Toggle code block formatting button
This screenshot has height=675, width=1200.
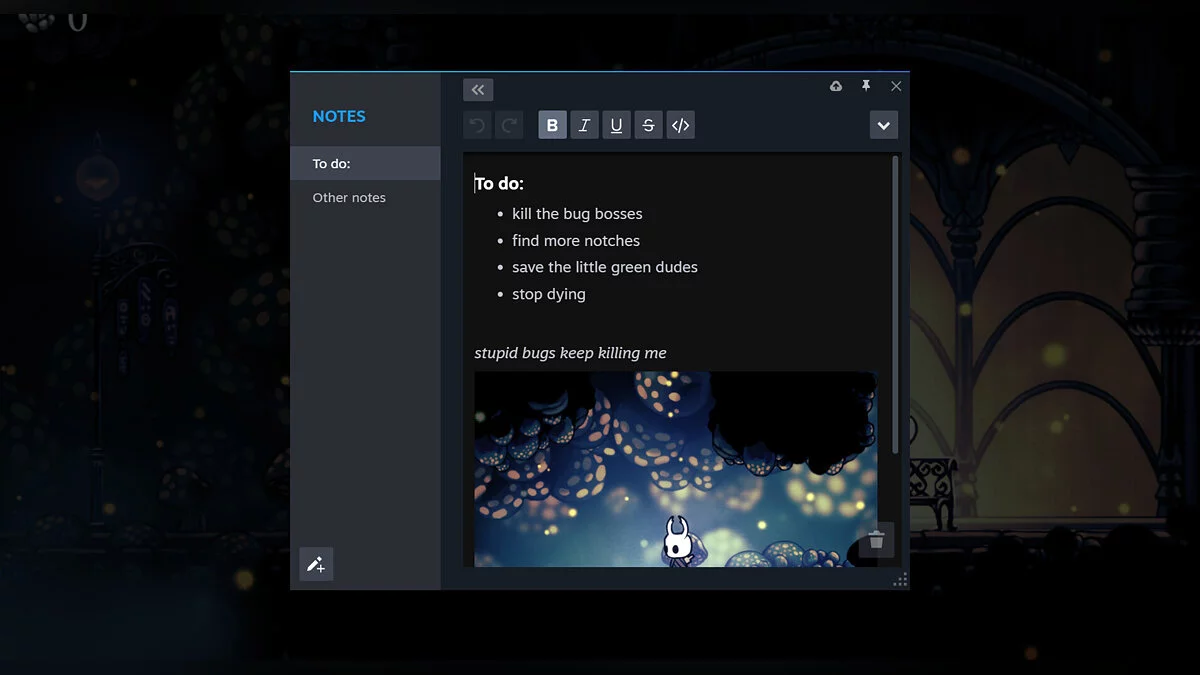681,125
